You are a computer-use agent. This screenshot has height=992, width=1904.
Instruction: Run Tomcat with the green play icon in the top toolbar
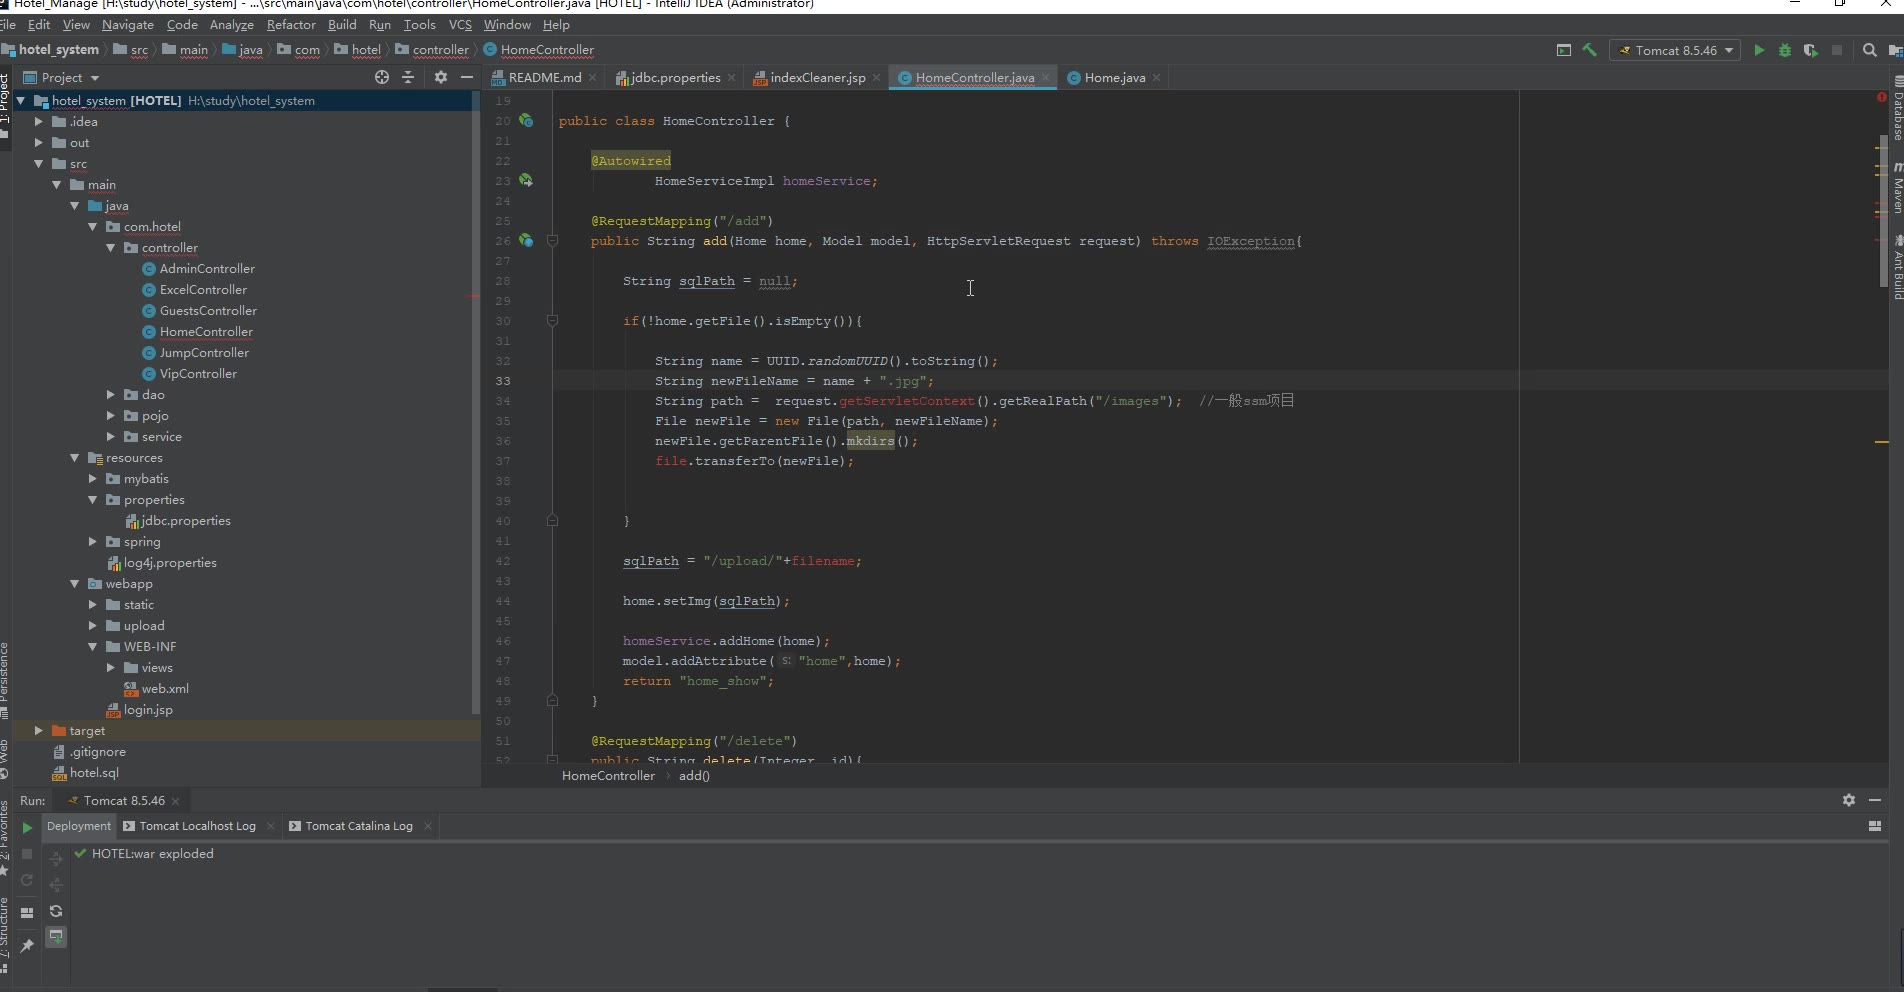click(x=1759, y=50)
